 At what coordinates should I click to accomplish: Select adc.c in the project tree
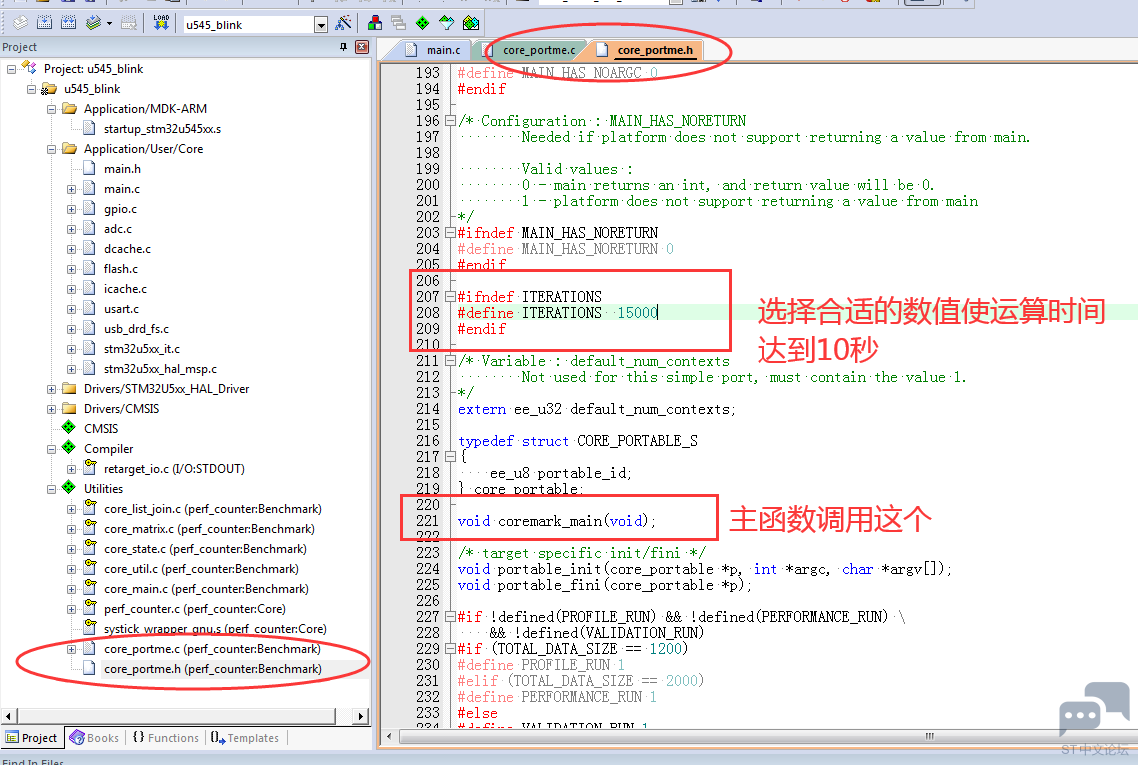118,229
